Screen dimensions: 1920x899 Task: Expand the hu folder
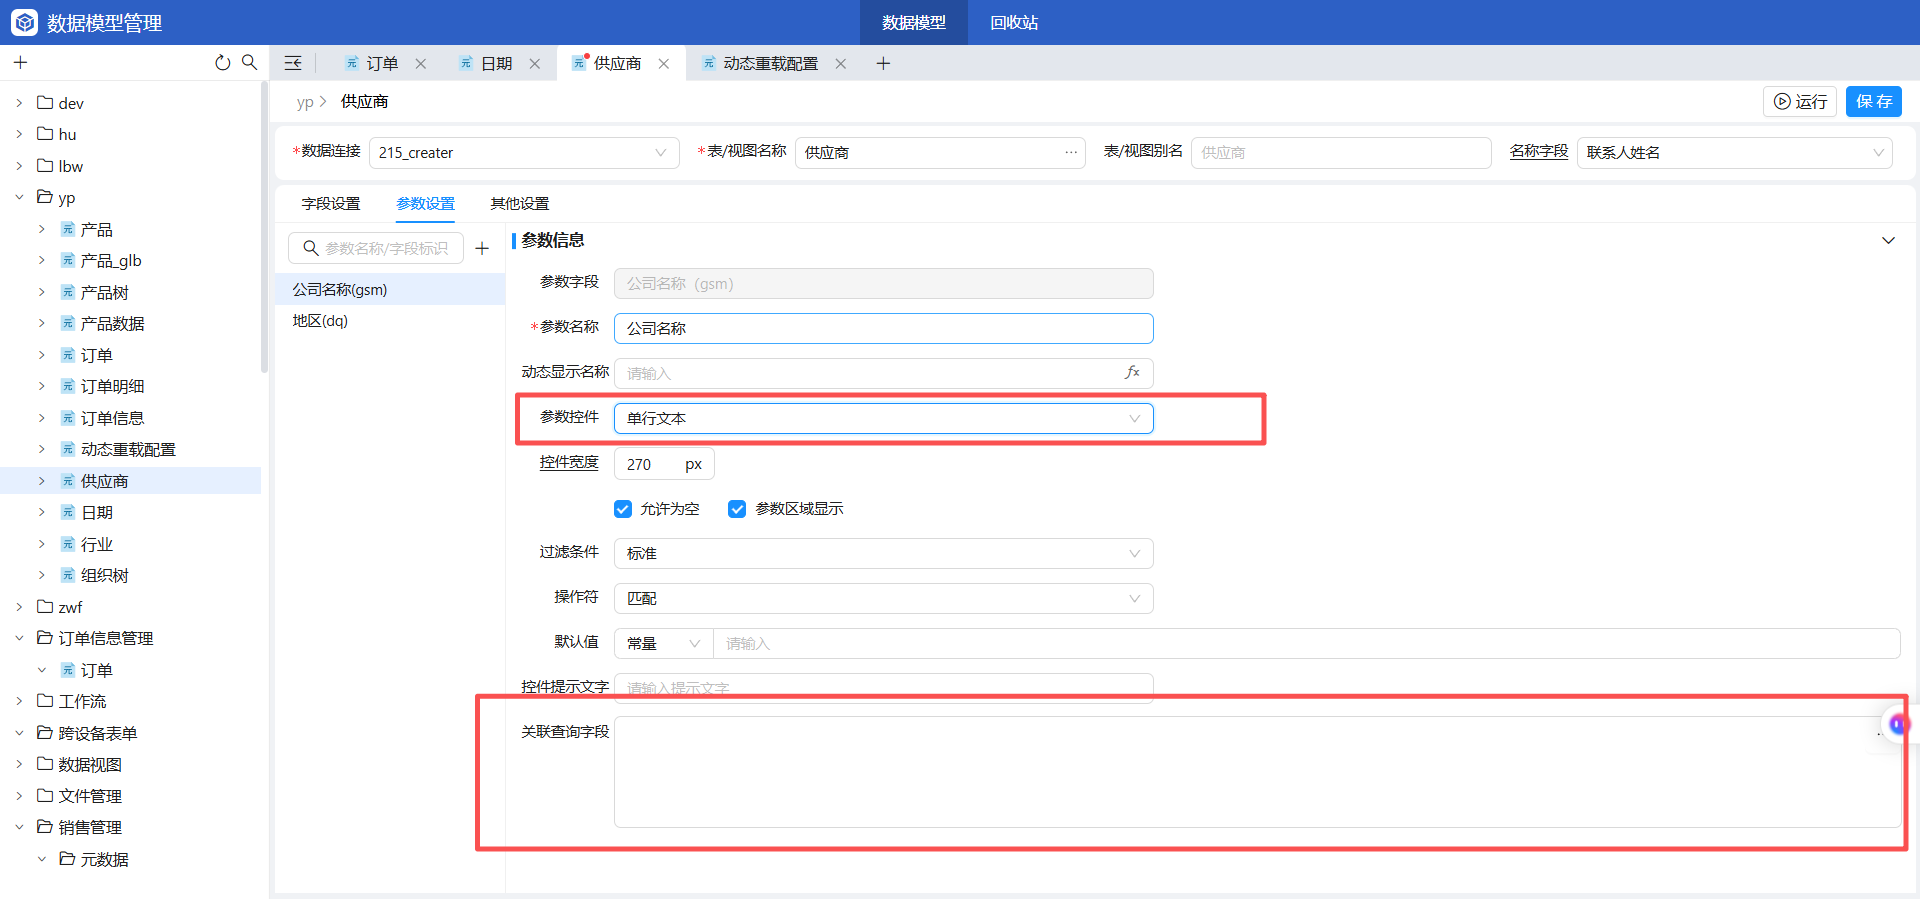pos(19,134)
